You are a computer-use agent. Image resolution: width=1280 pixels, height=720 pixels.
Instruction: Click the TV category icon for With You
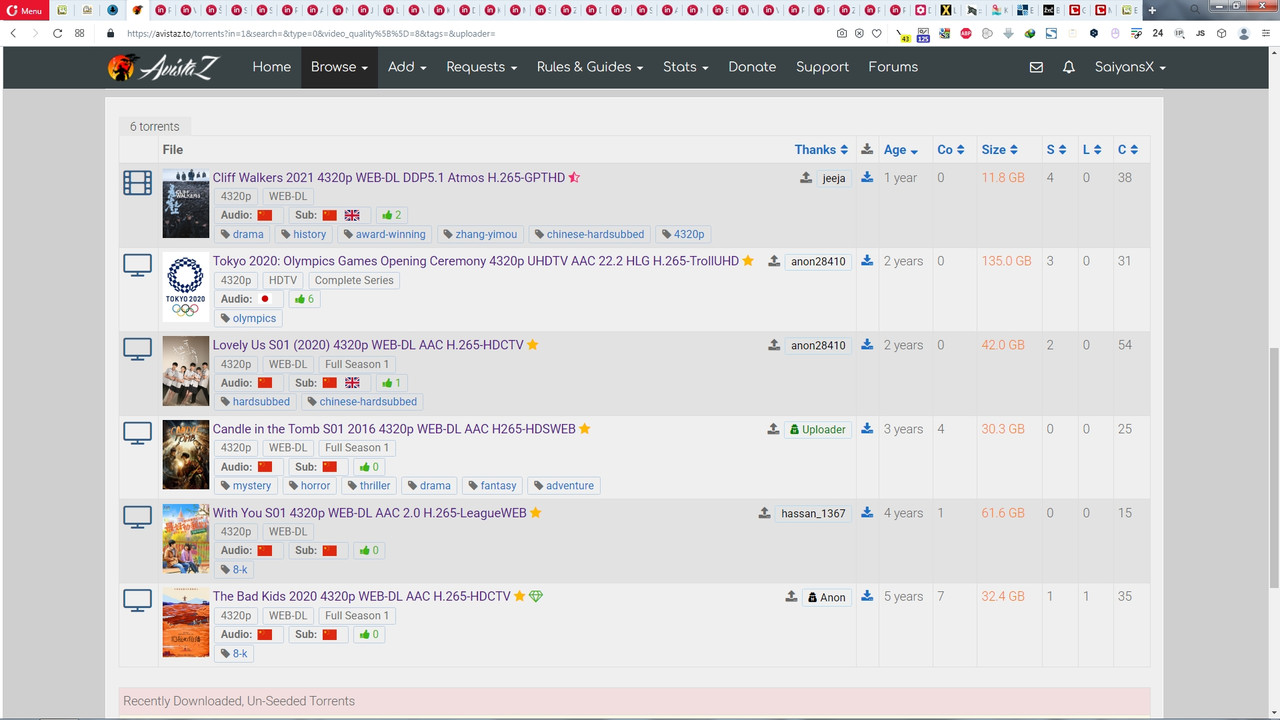pyautogui.click(x=138, y=518)
